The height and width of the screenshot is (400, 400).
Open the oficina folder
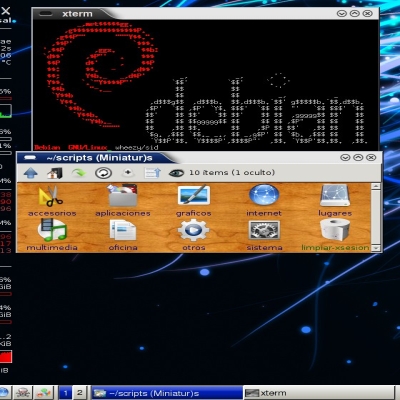coord(123,235)
